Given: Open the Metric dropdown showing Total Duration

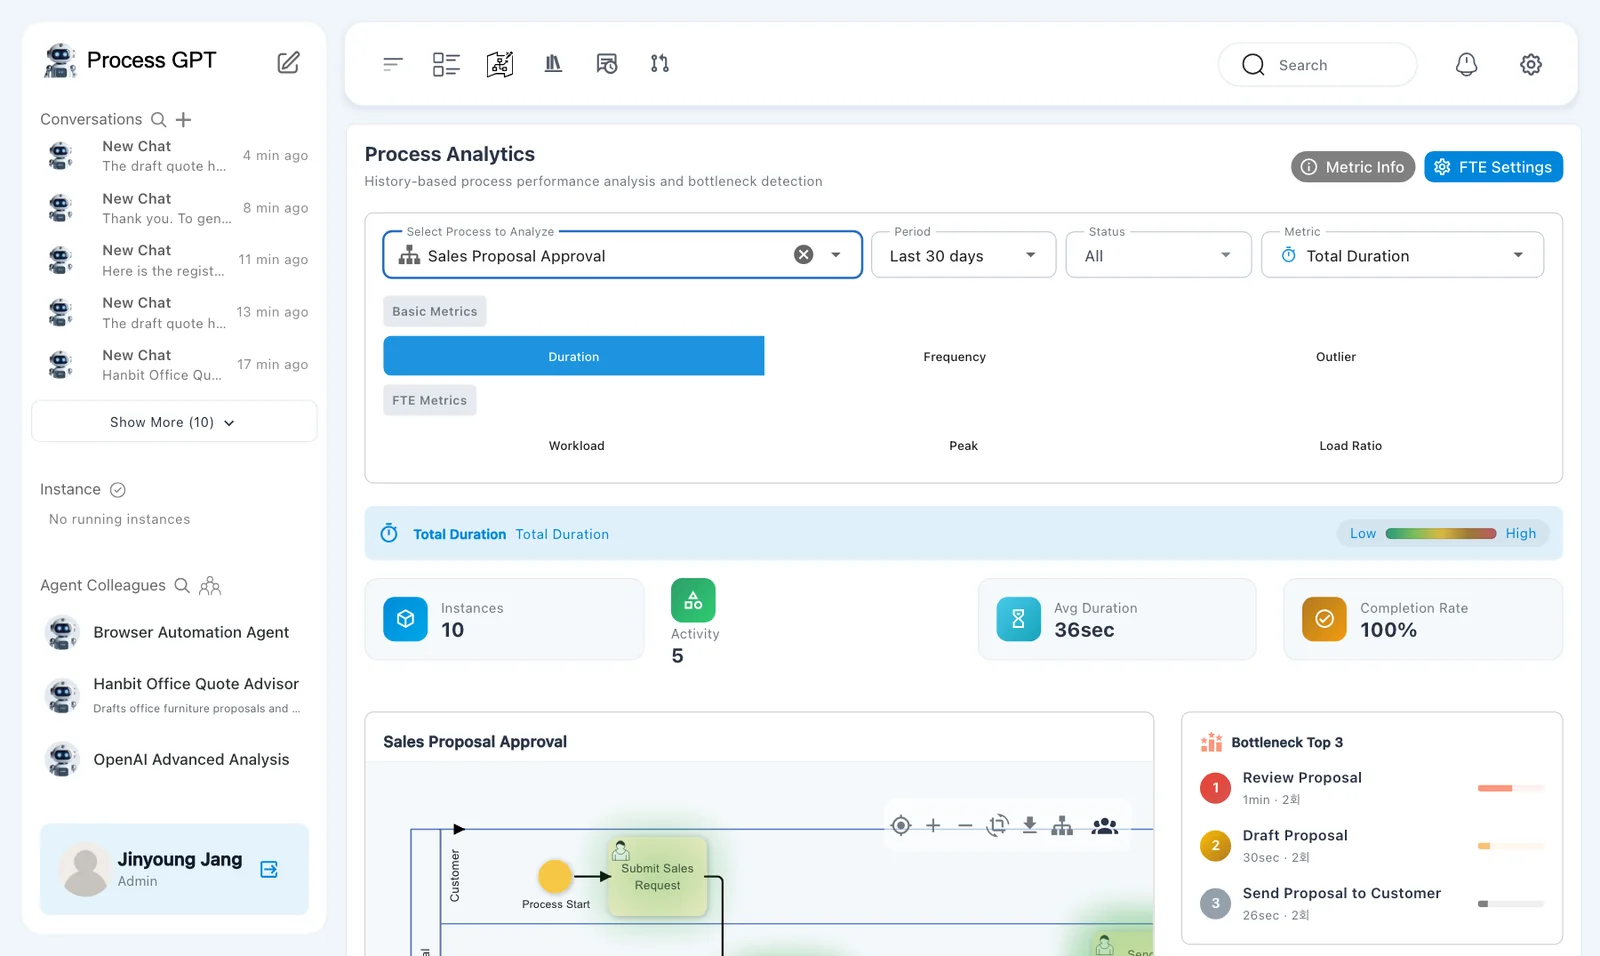Looking at the screenshot, I should (x=1403, y=255).
